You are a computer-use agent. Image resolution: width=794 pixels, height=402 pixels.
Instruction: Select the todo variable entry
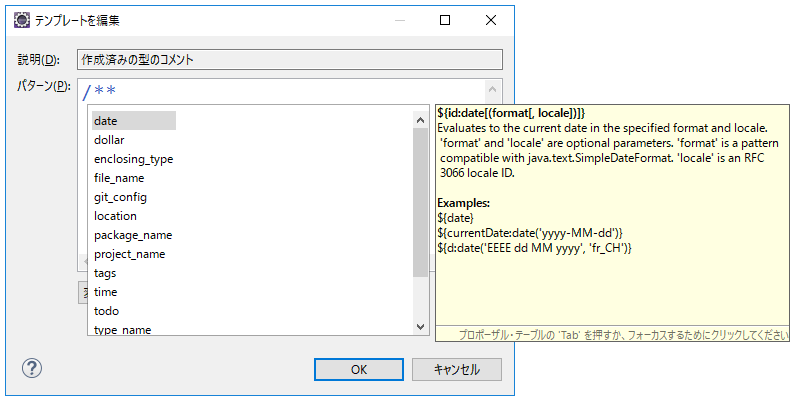pos(106,311)
